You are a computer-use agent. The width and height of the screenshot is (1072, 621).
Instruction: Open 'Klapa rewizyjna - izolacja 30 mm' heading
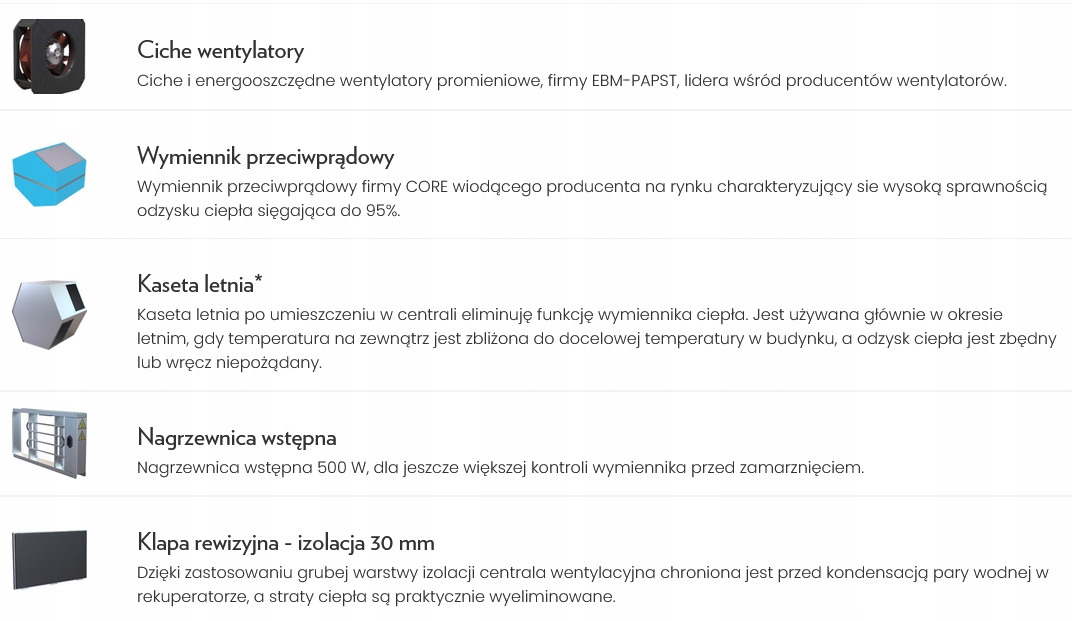pyautogui.click(x=286, y=543)
